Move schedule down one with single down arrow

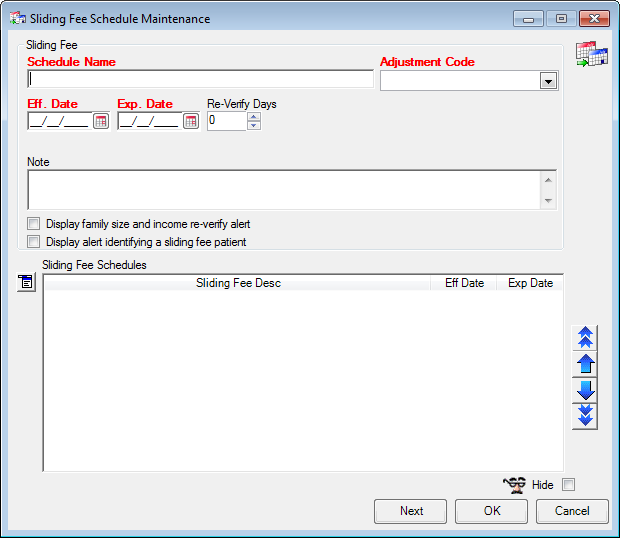(x=585, y=390)
